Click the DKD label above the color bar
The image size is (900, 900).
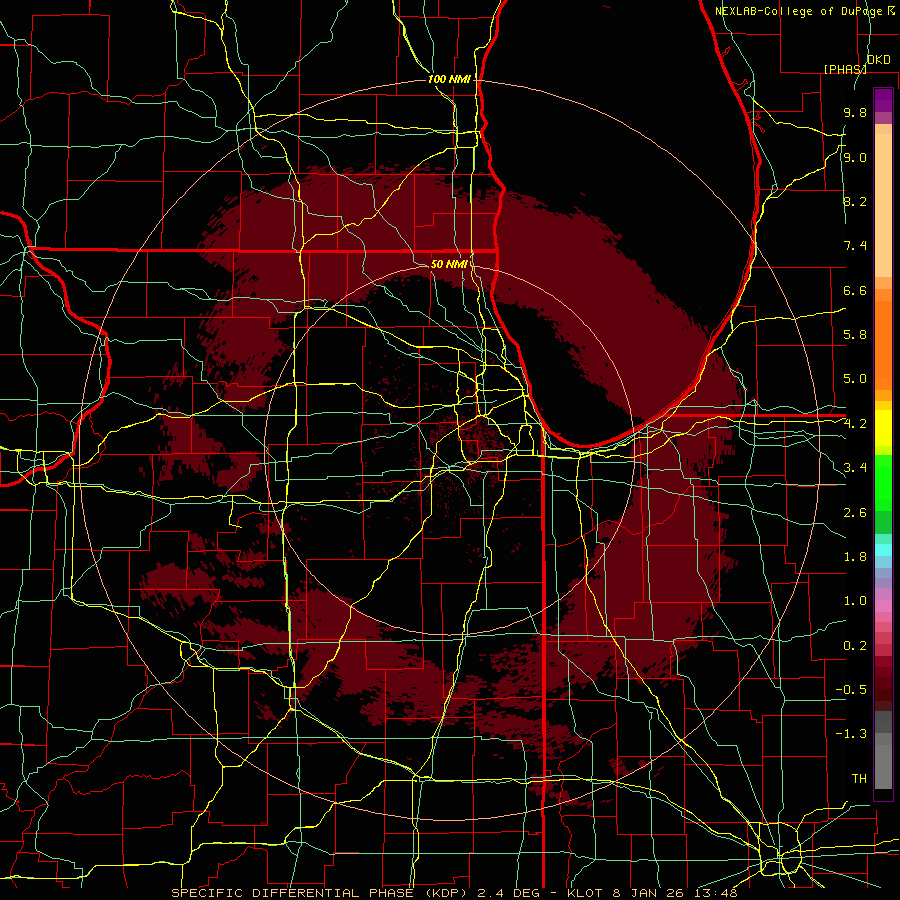click(878, 59)
